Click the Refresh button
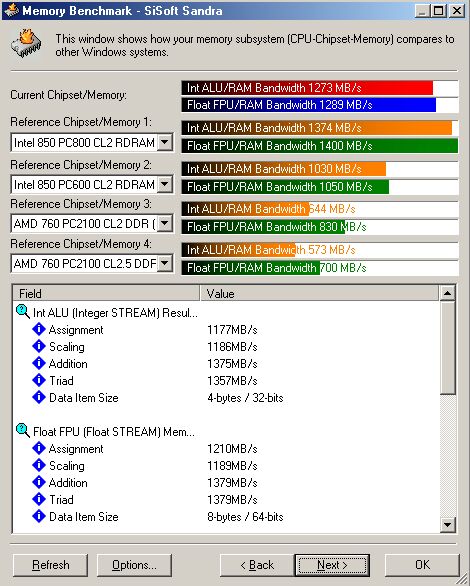 50,565
